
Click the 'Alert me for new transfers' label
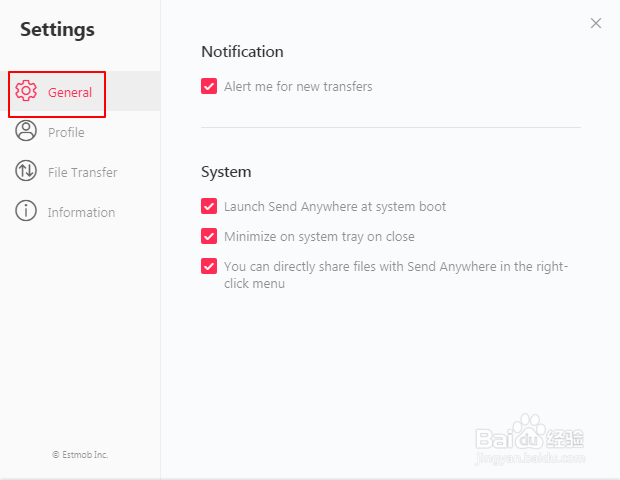coord(298,87)
